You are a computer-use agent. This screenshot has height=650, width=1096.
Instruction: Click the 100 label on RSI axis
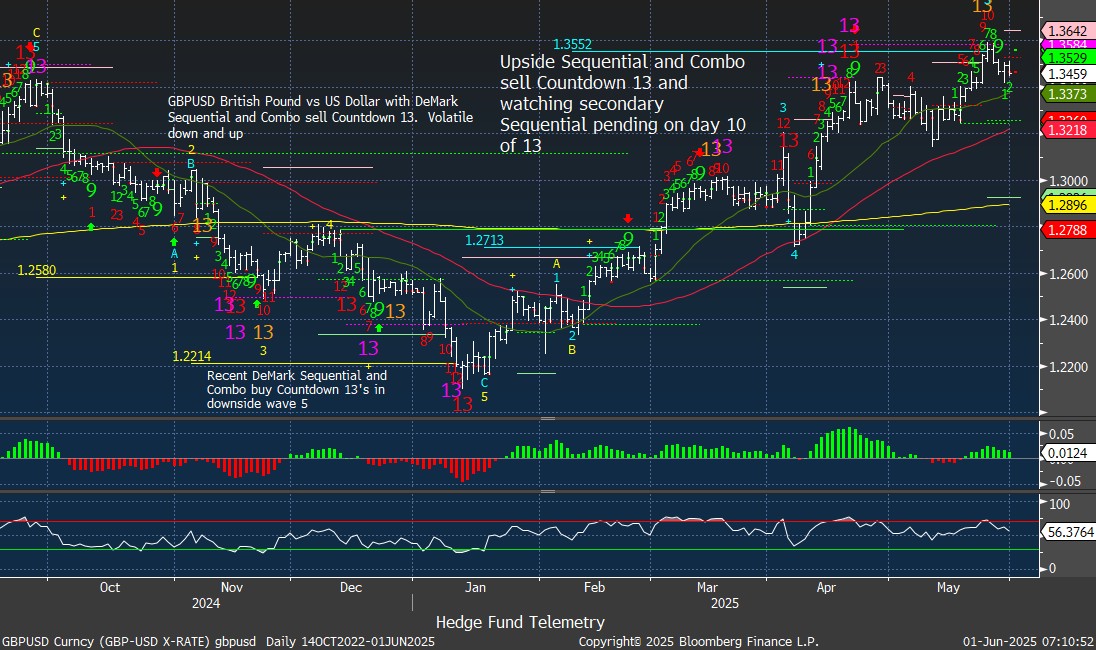click(1060, 504)
